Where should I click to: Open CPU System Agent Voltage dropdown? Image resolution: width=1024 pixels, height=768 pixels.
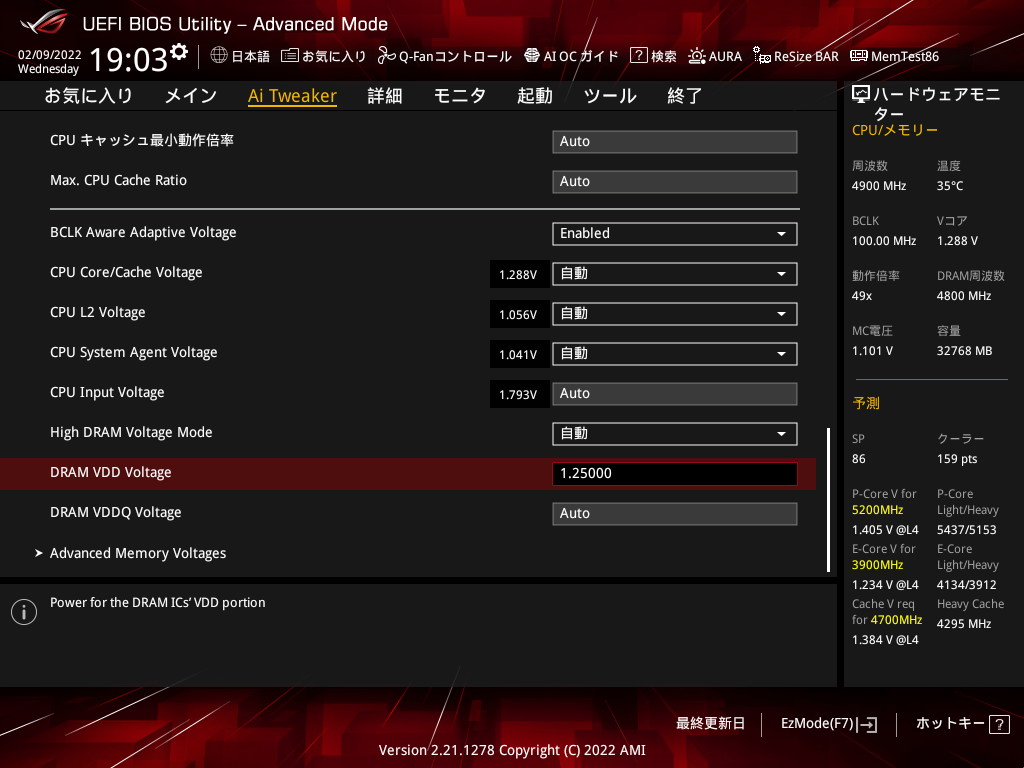point(675,354)
